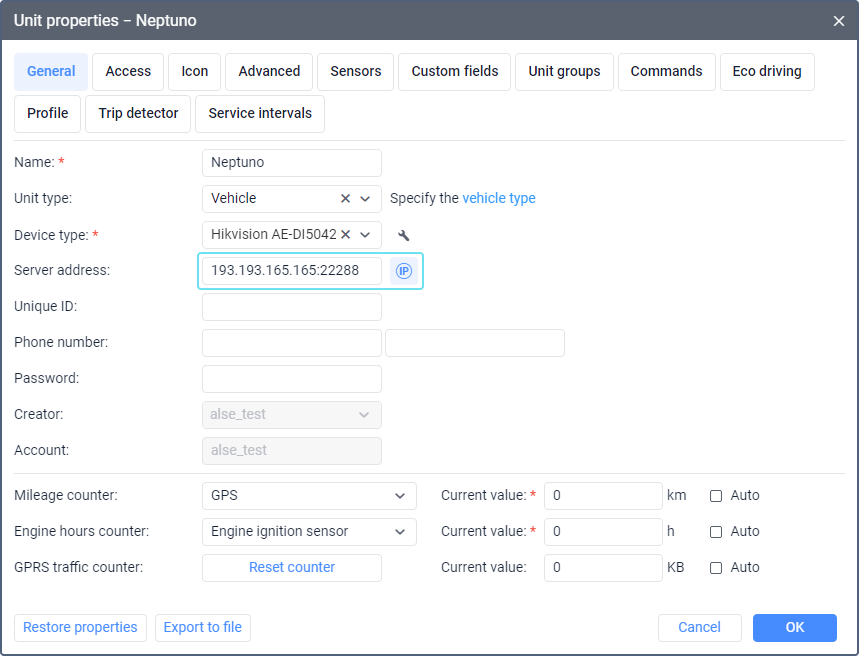This screenshot has width=859, height=656.
Task: Switch to the Trip detector tab
Action: 138,113
